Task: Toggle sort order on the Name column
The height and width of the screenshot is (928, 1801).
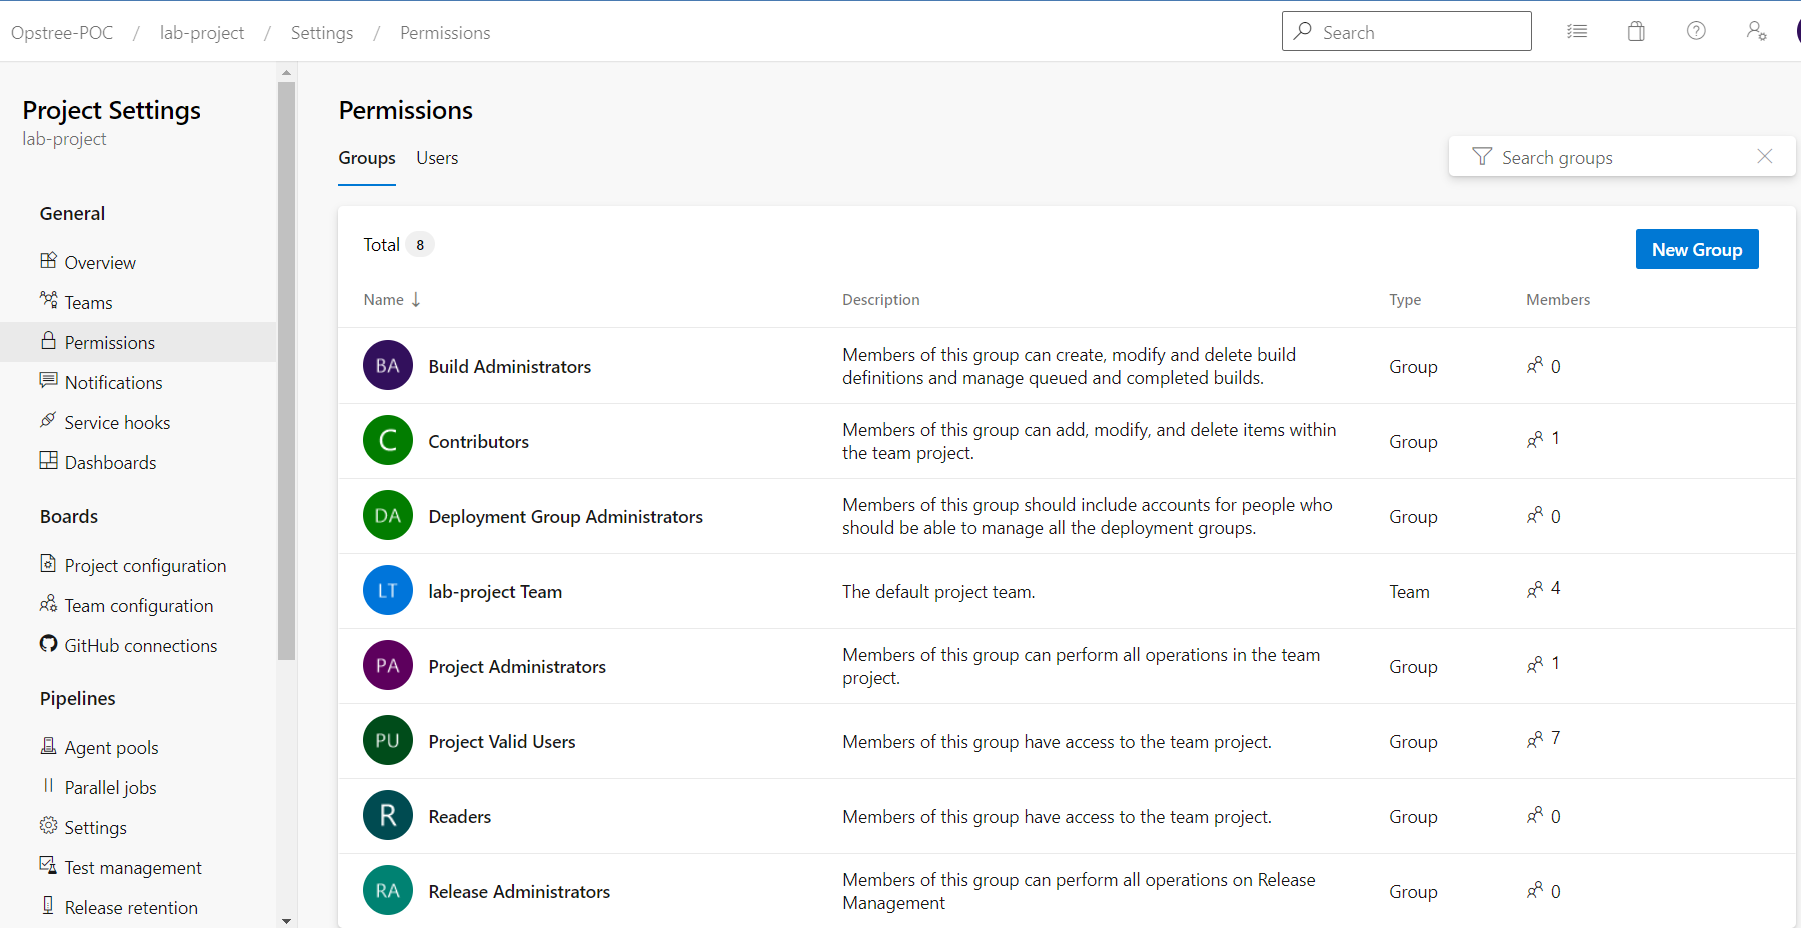Action: click(391, 299)
